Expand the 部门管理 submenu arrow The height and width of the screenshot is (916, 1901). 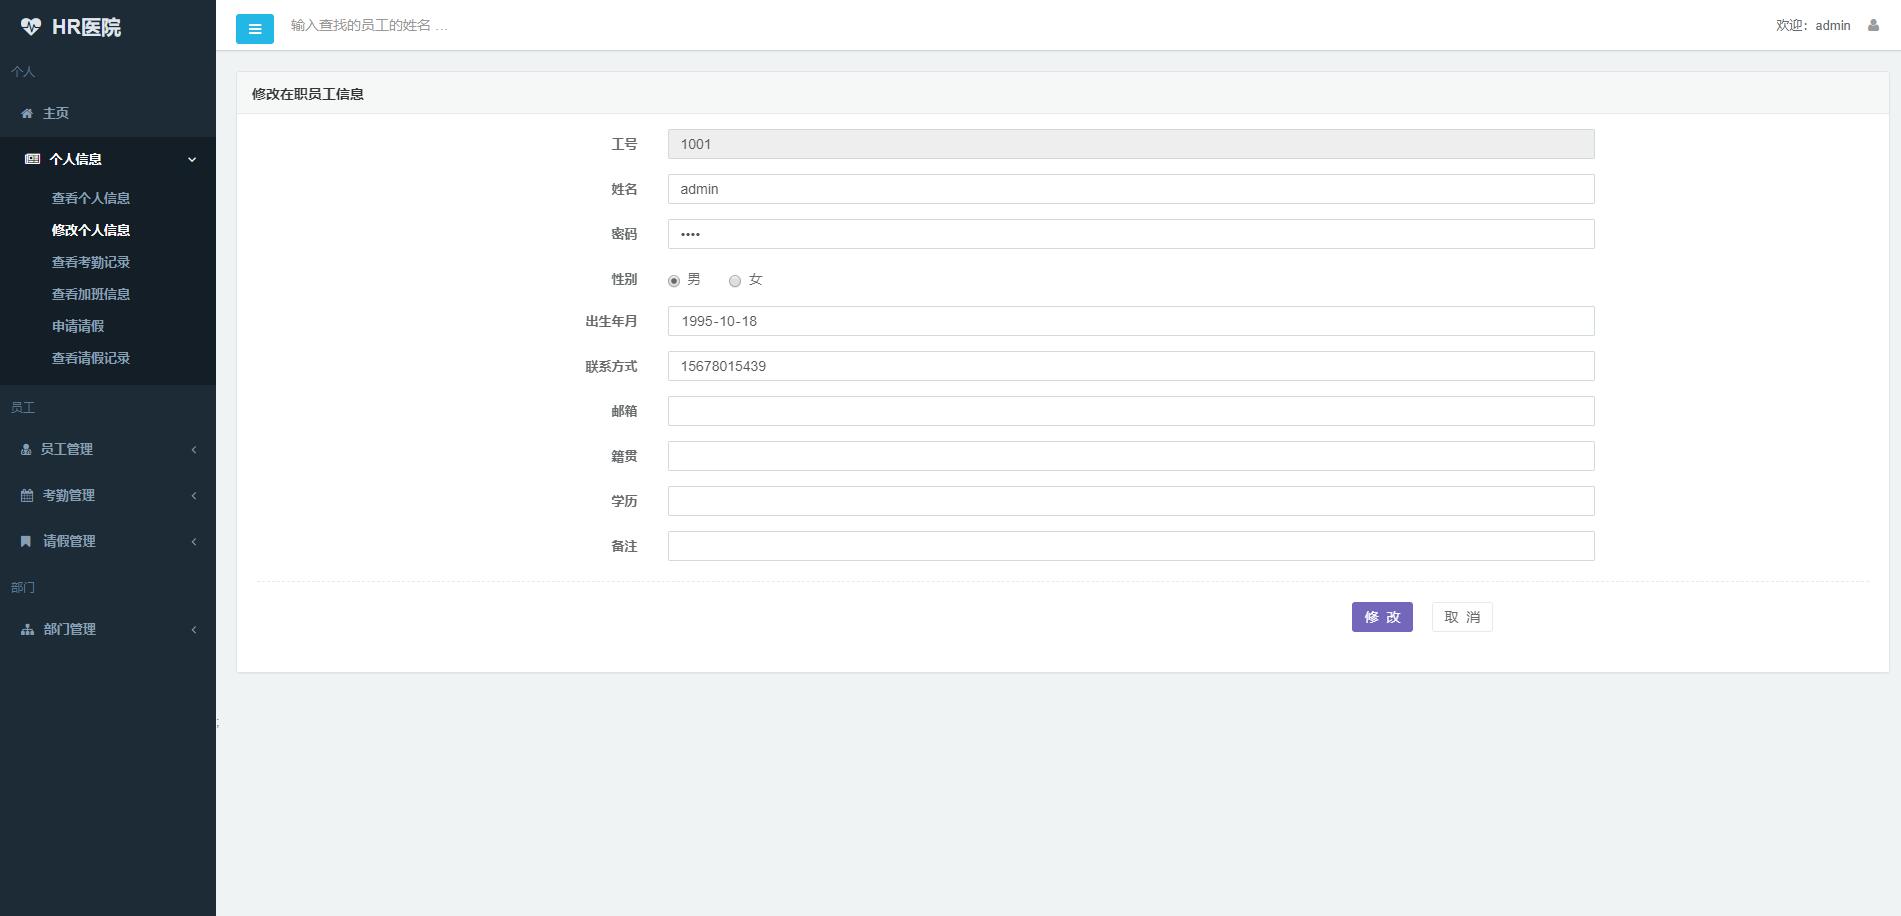click(x=194, y=630)
